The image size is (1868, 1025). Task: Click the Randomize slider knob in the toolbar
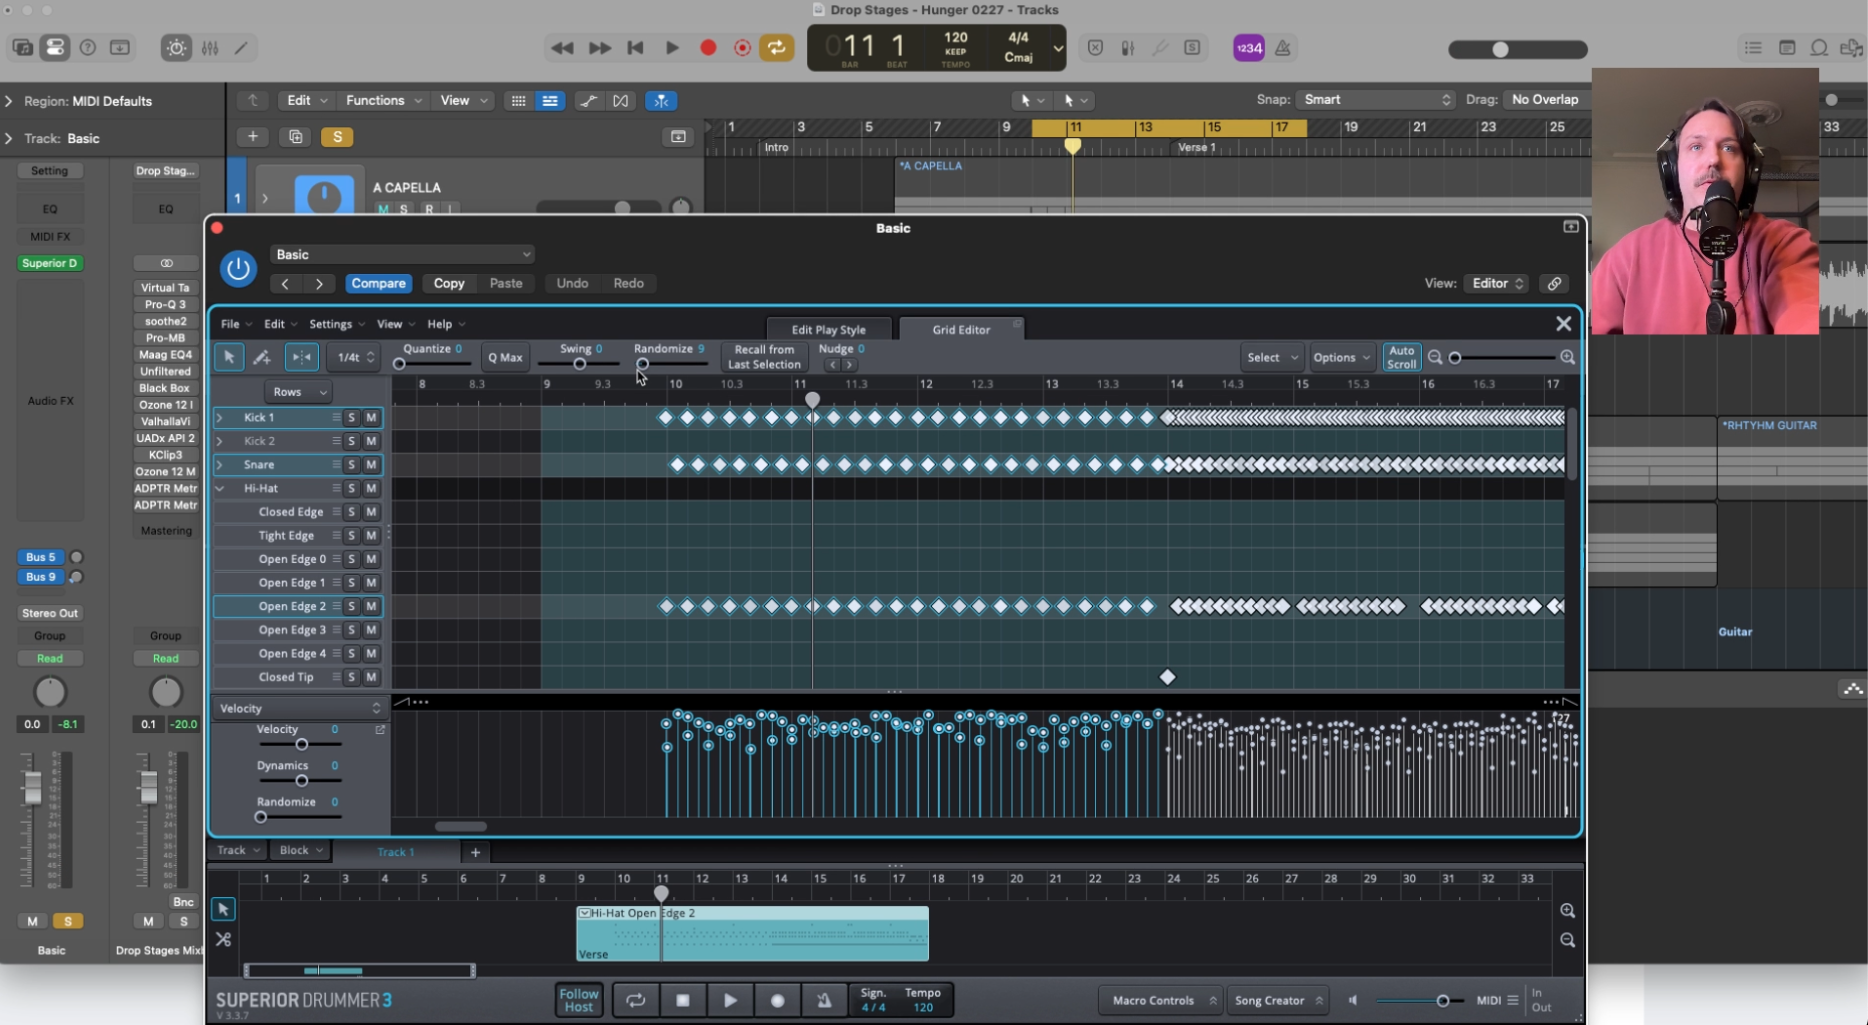(643, 364)
